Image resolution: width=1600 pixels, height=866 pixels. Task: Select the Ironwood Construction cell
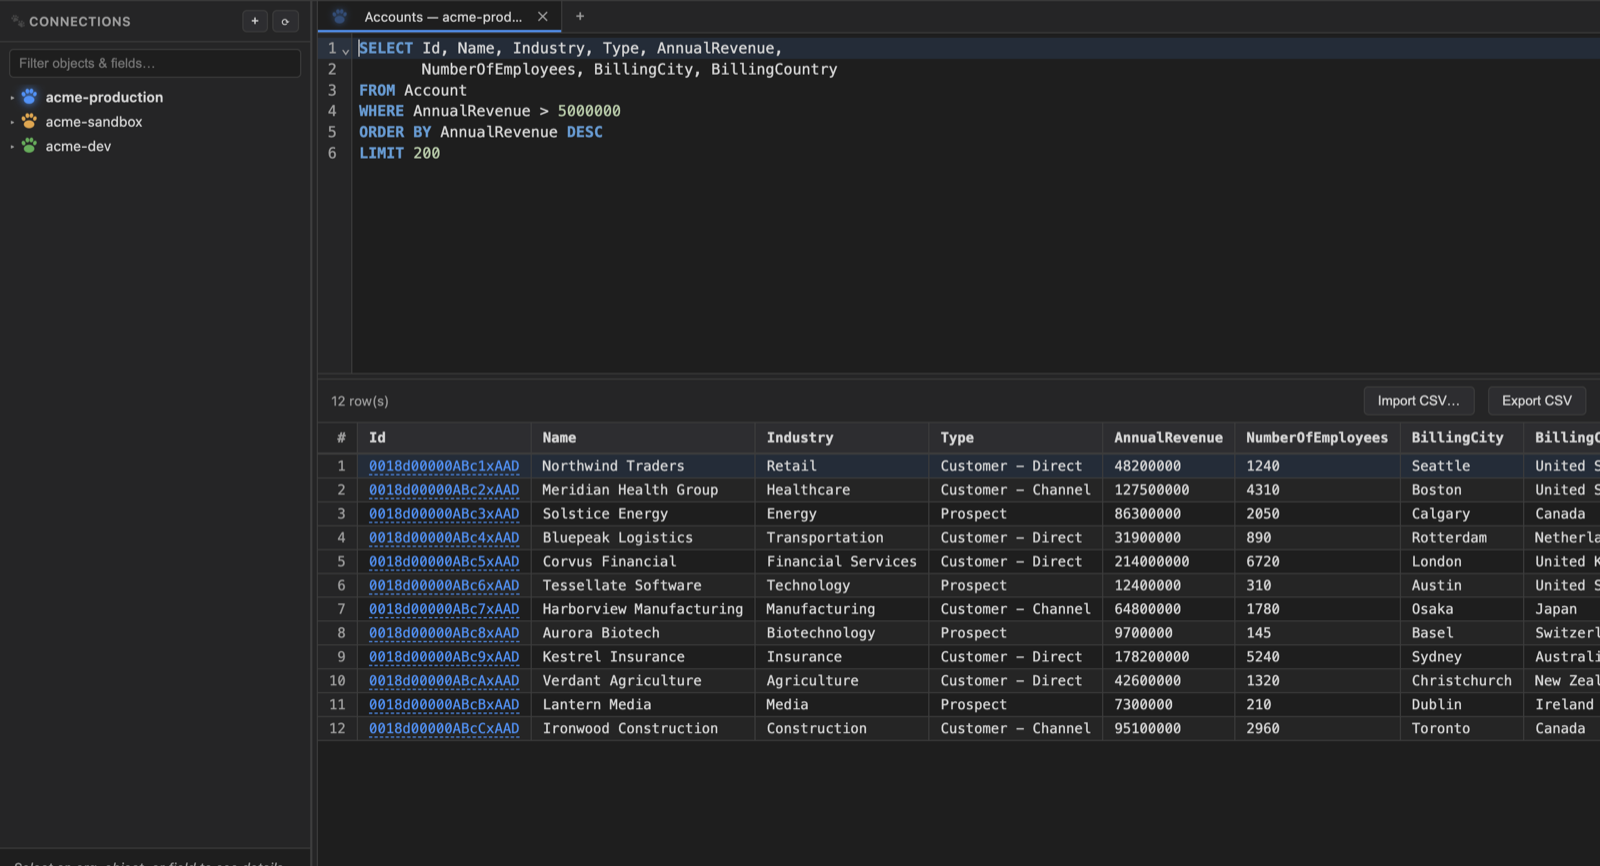643,729
